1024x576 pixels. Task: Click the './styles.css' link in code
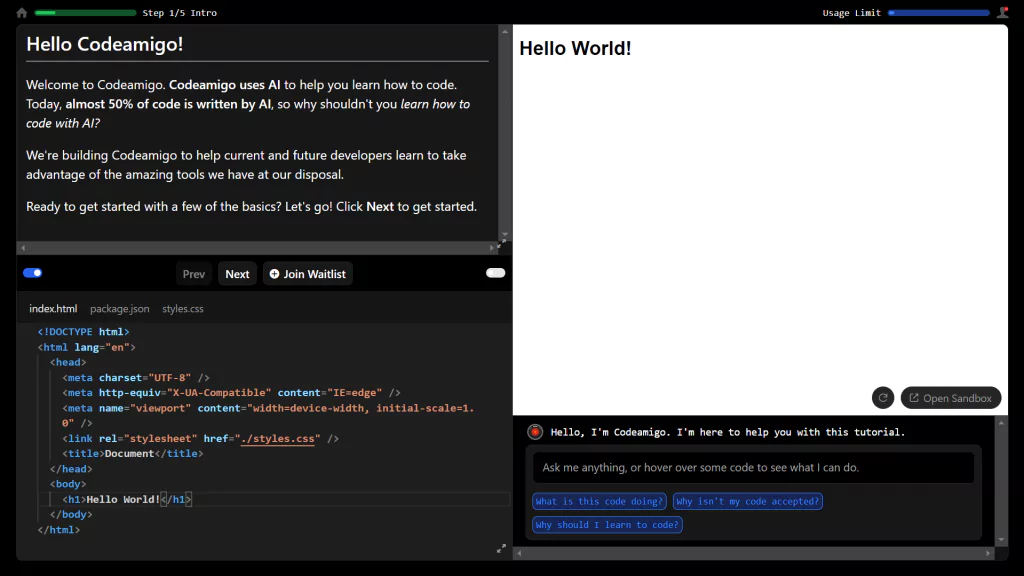pyautogui.click(x=278, y=439)
